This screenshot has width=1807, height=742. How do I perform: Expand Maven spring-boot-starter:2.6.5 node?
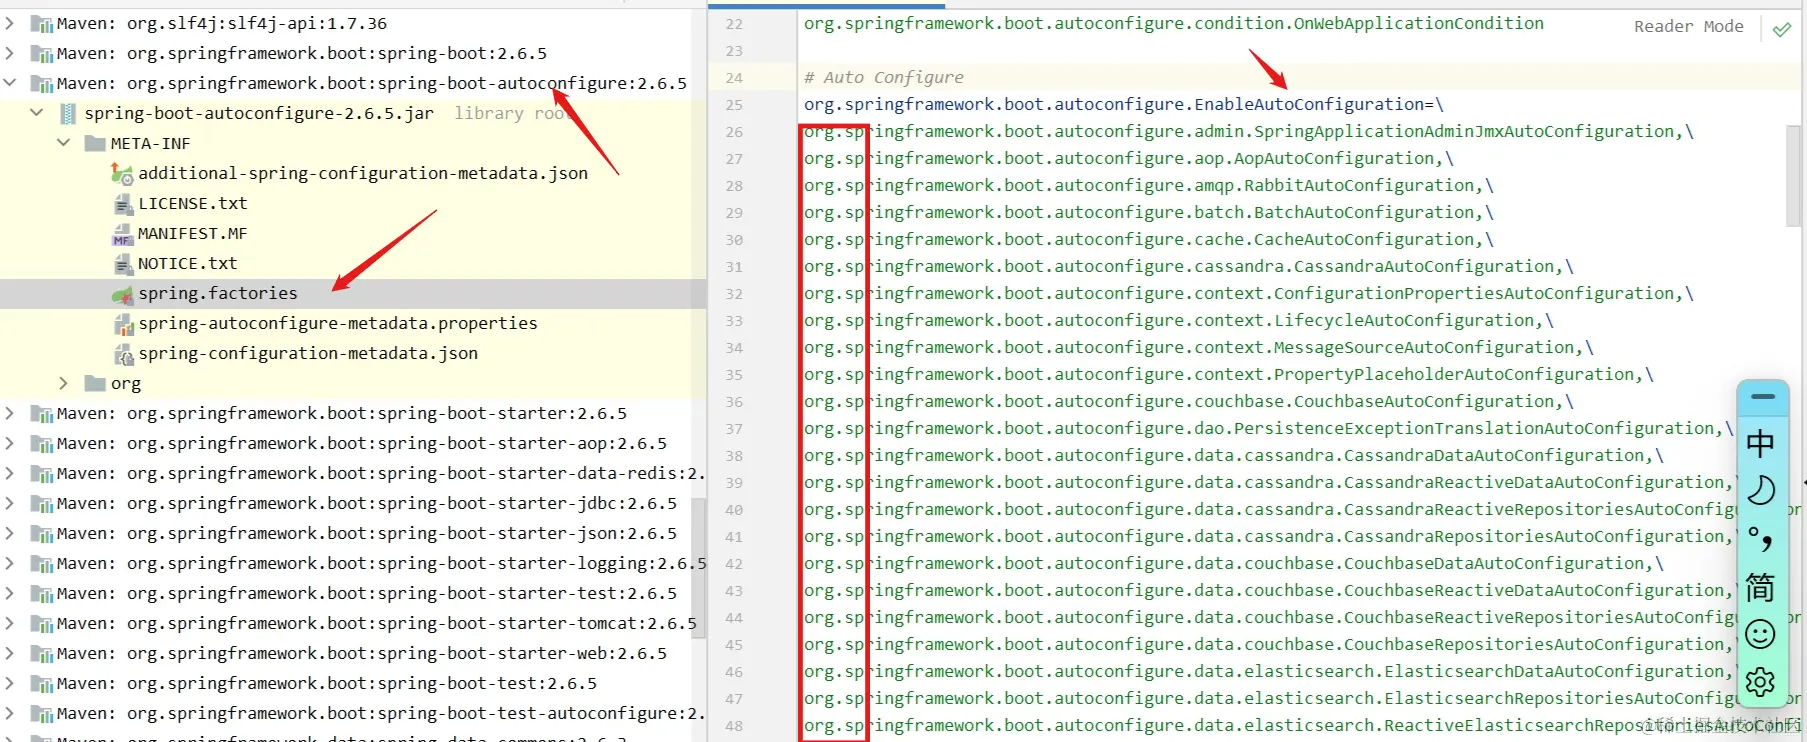pos(10,413)
